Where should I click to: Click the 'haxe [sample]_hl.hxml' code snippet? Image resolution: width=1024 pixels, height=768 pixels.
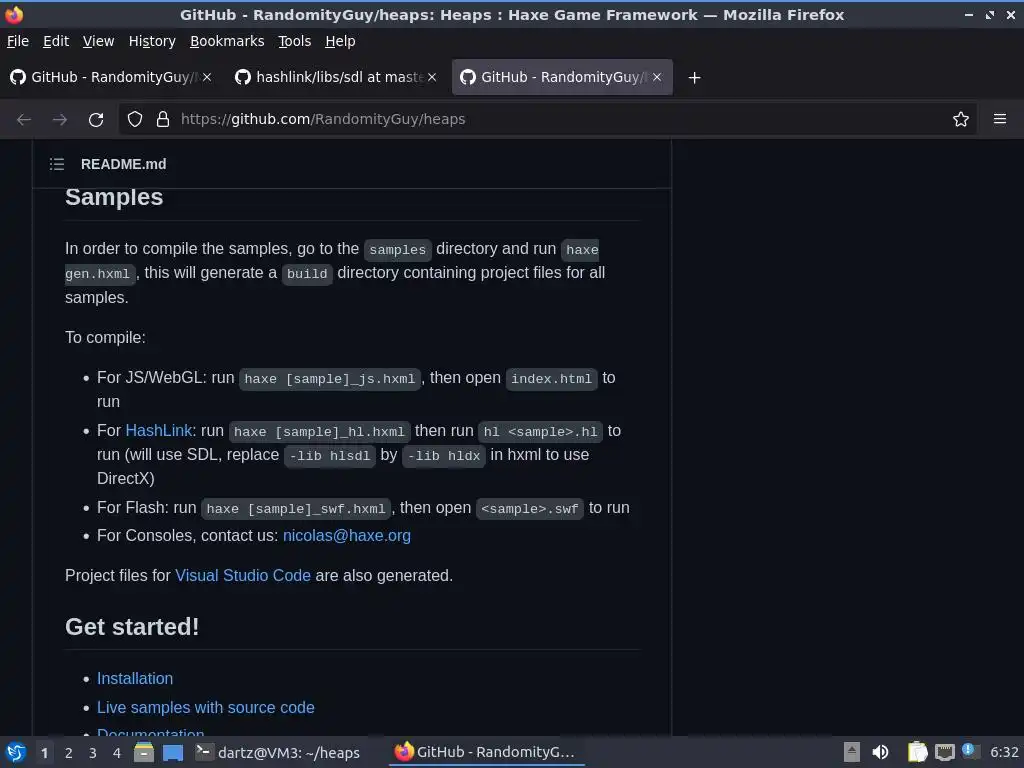319,432
